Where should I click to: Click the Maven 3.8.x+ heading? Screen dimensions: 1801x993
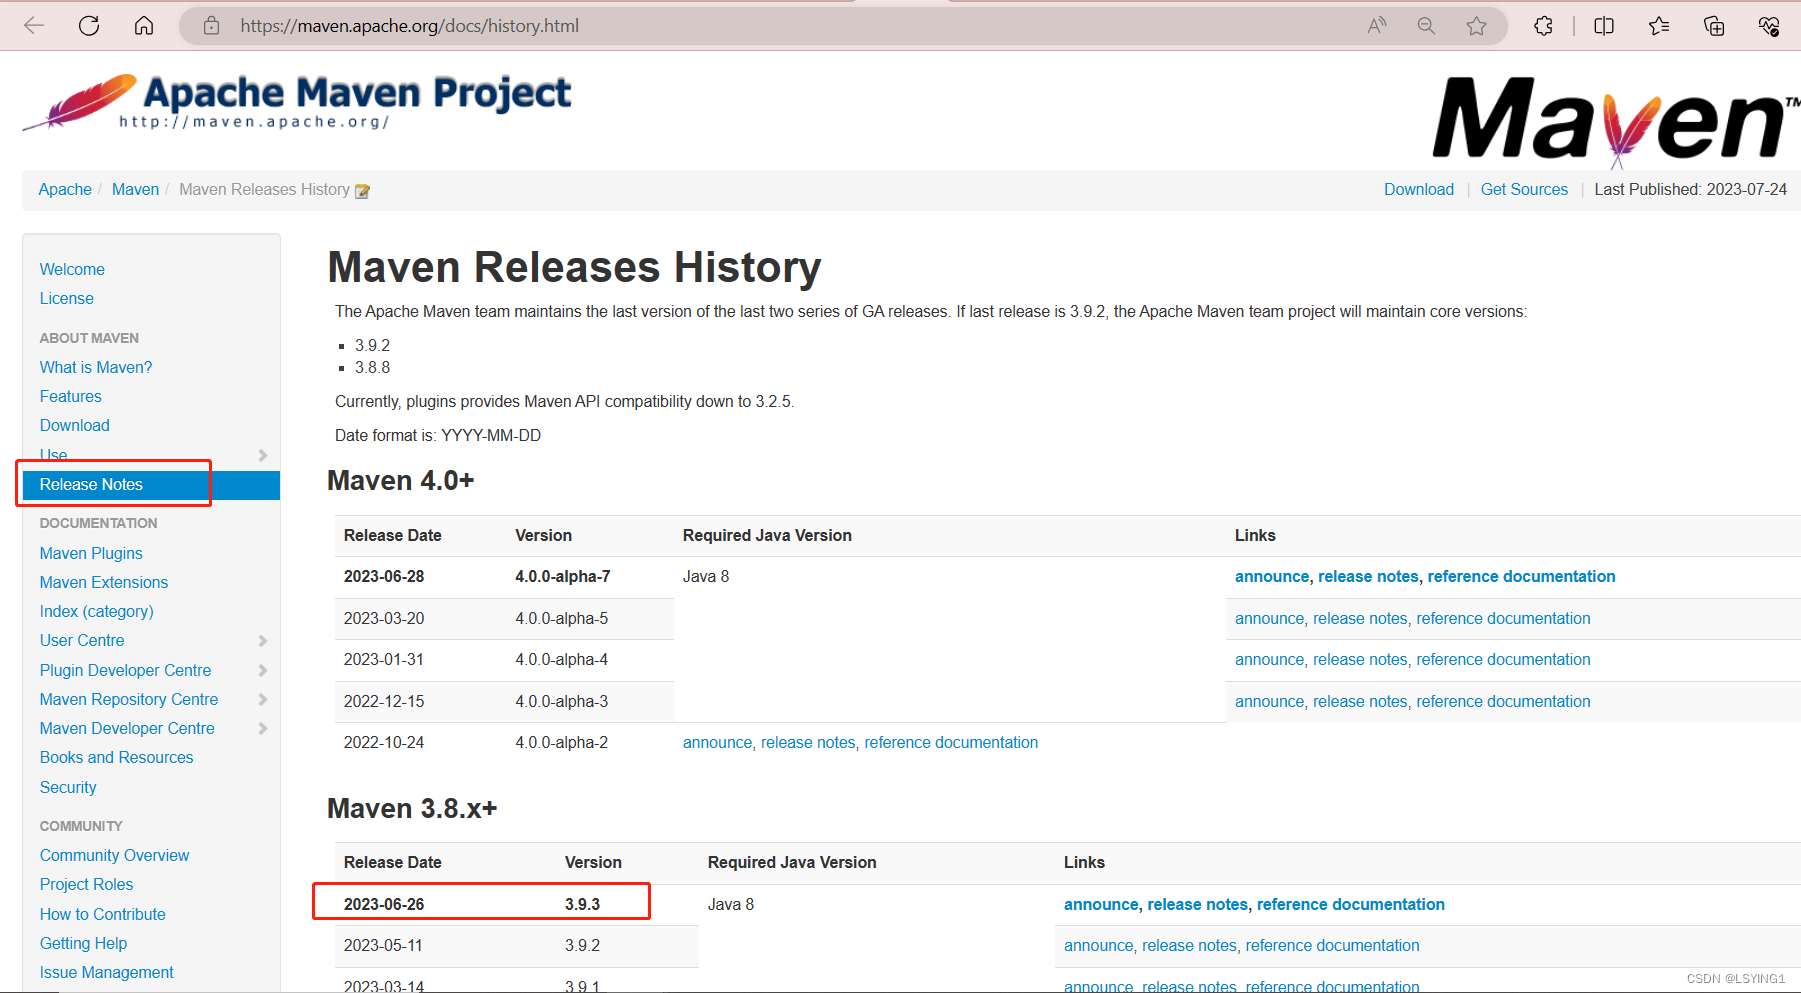pyautogui.click(x=412, y=808)
